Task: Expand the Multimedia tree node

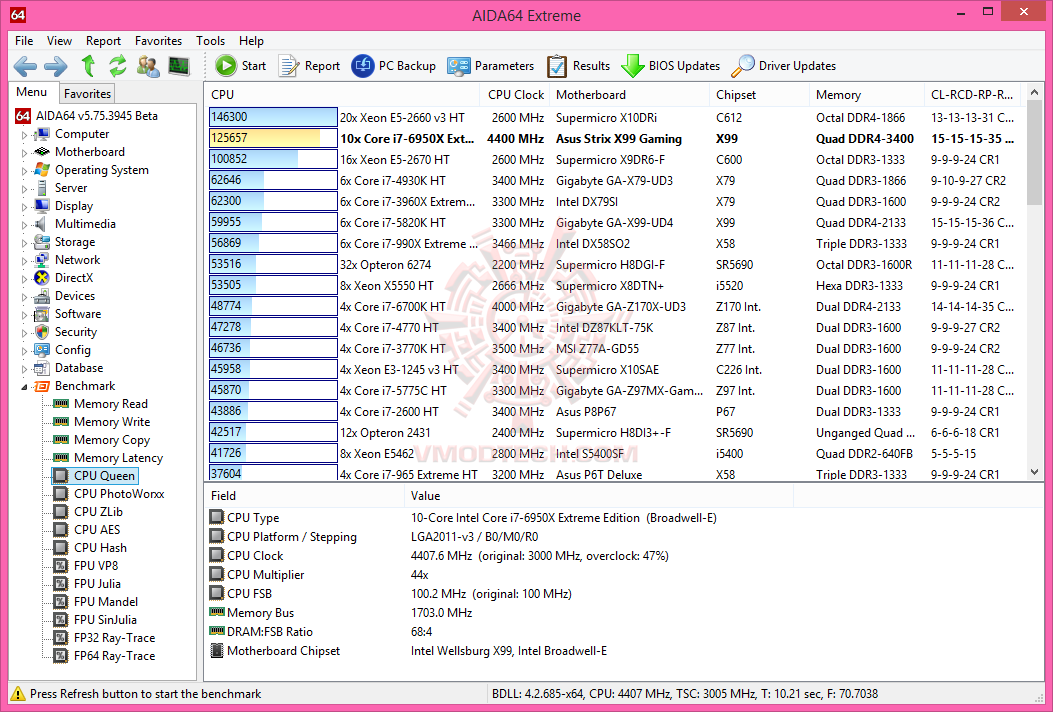Action: (24, 224)
